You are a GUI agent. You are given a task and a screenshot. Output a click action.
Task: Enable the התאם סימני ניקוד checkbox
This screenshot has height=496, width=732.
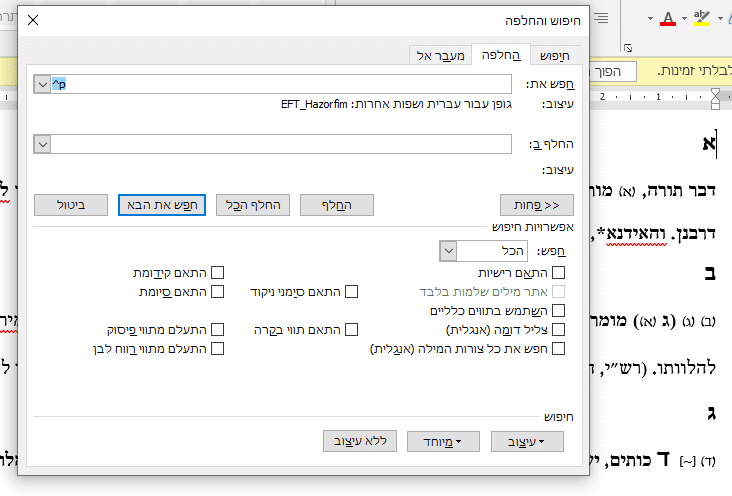point(351,292)
